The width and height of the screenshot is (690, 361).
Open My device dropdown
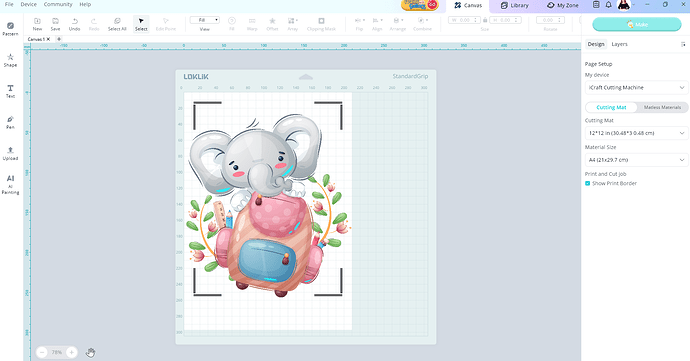click(636, 88)
